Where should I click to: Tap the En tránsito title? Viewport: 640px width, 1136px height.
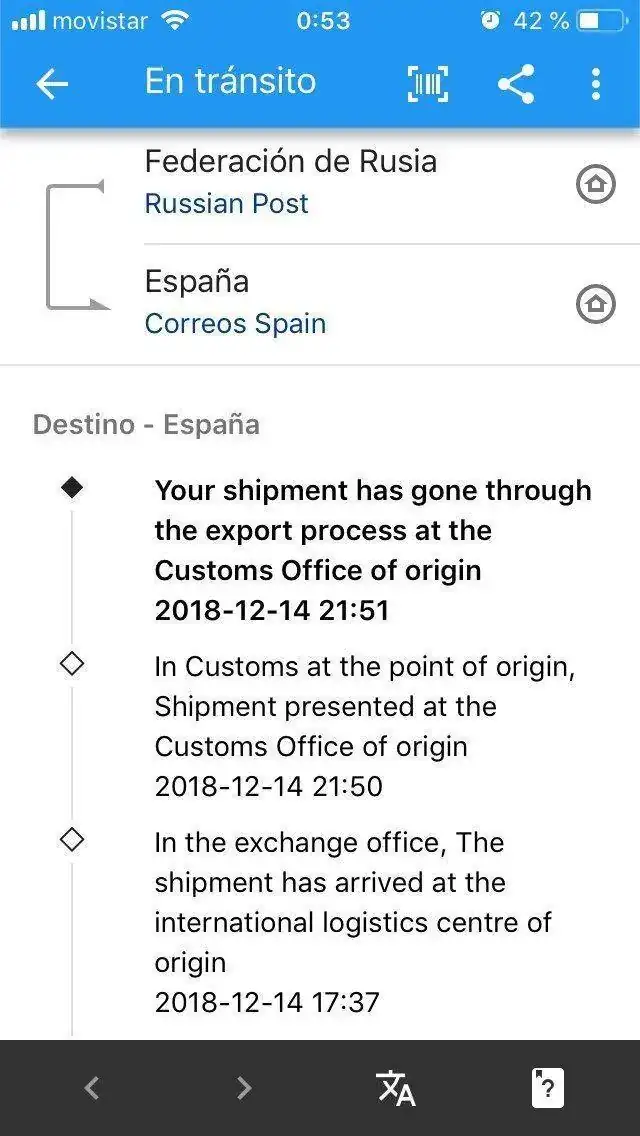point(230,80)
